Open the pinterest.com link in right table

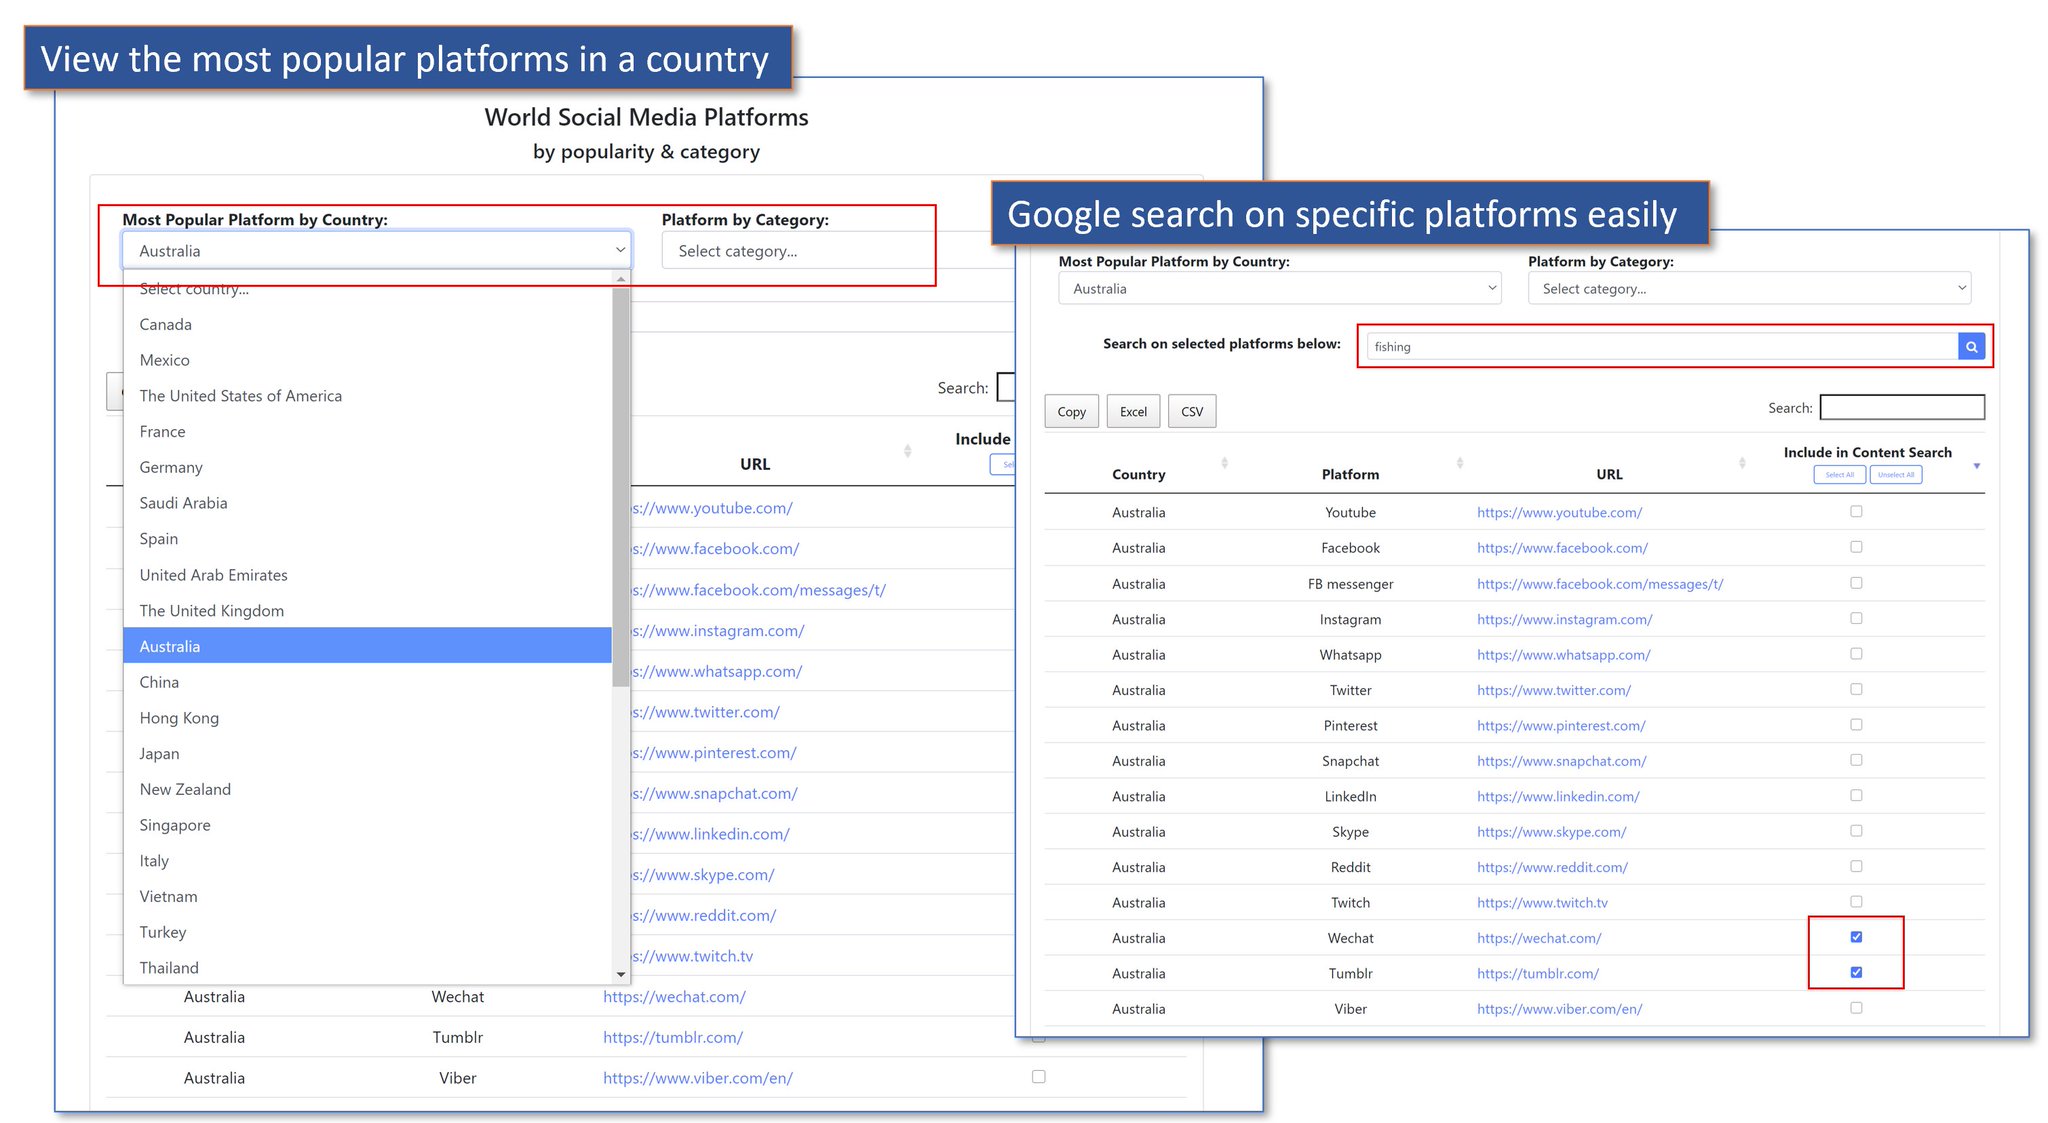click(1560, 726)
